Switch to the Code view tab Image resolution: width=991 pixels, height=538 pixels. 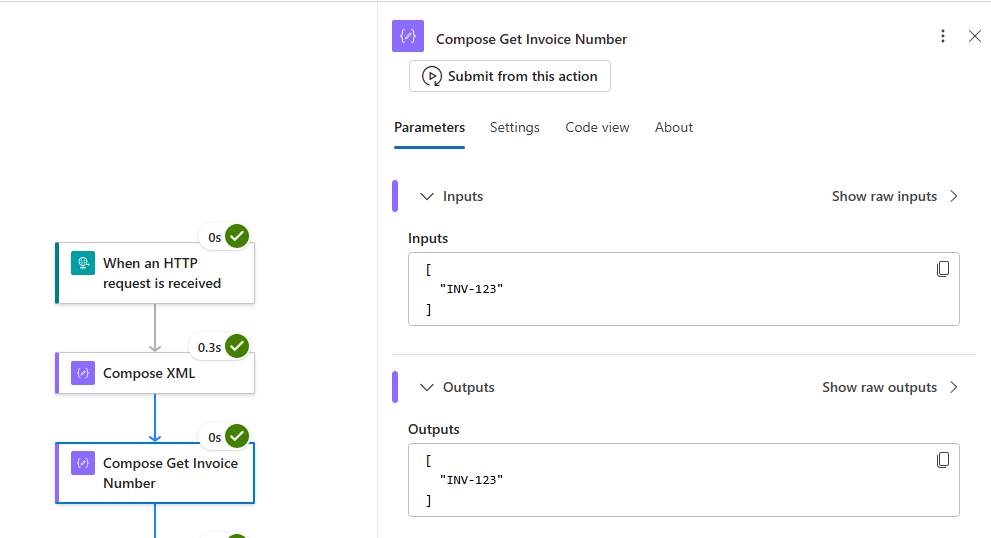[x=597, y=128]
